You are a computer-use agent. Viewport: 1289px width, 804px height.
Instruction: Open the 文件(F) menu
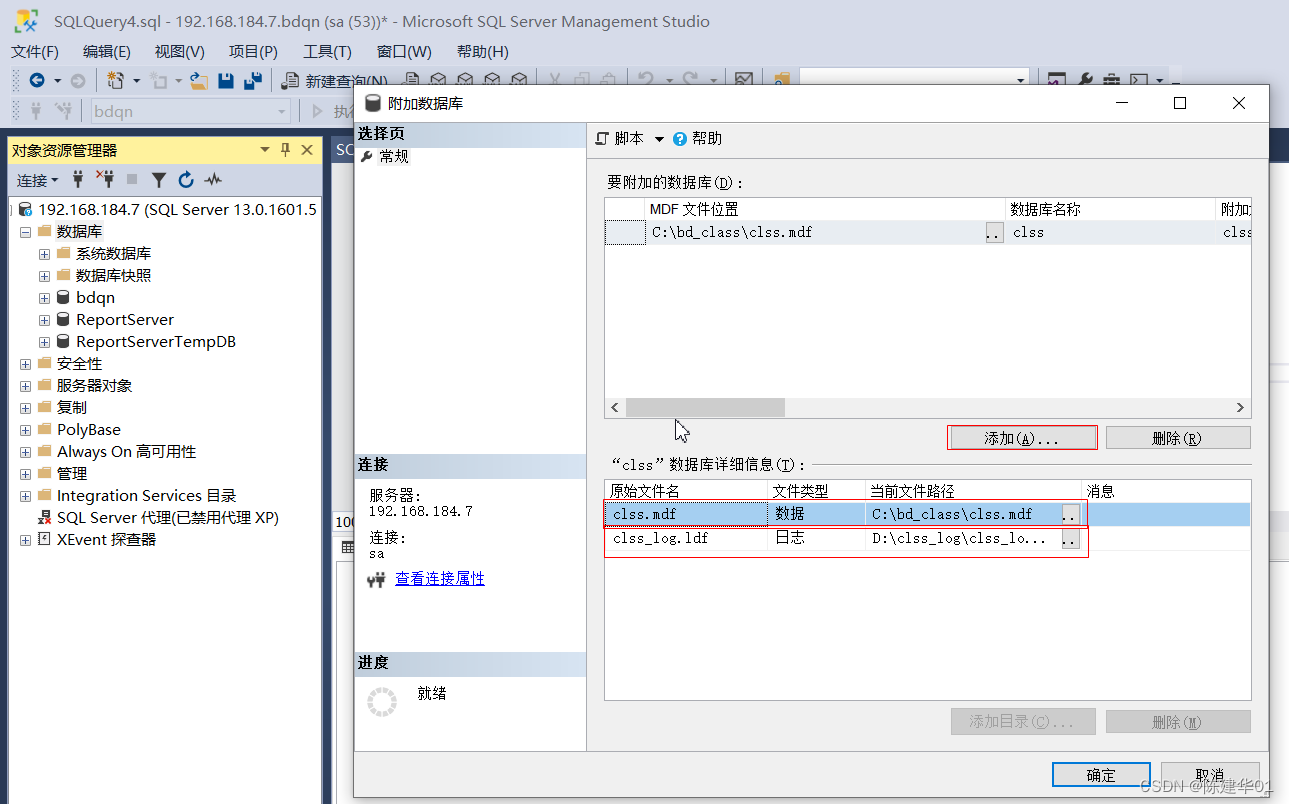point(35,52)
